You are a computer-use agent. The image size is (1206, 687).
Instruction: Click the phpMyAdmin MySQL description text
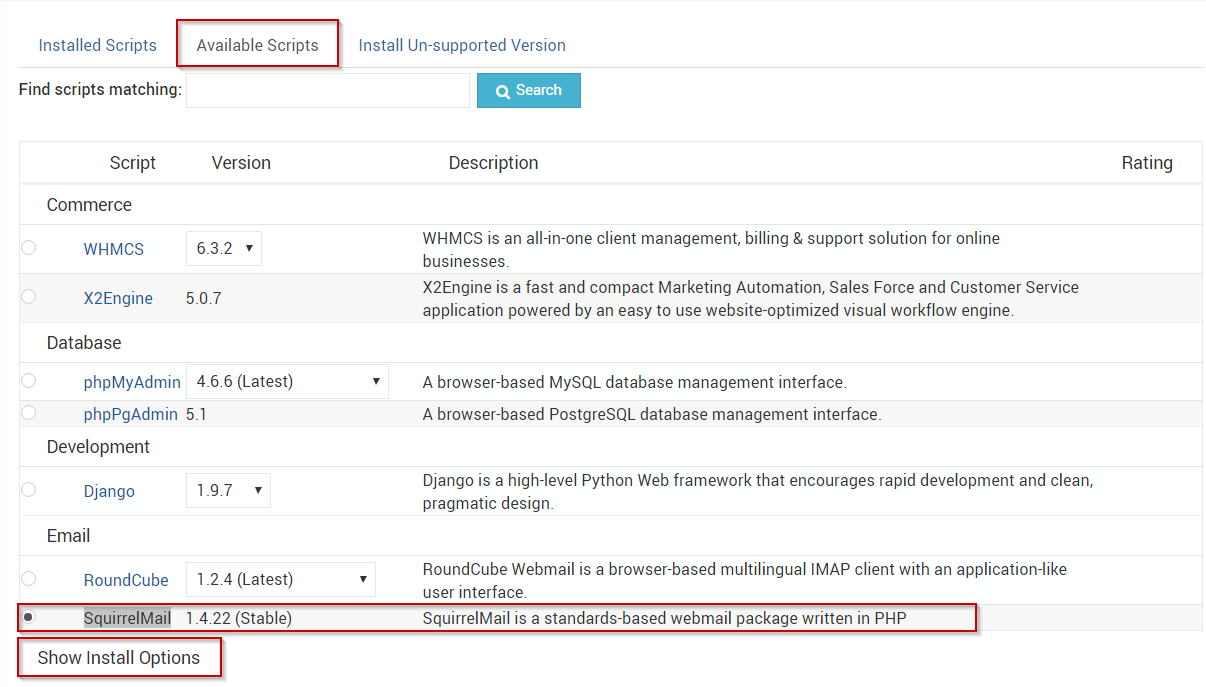point(635,382)
